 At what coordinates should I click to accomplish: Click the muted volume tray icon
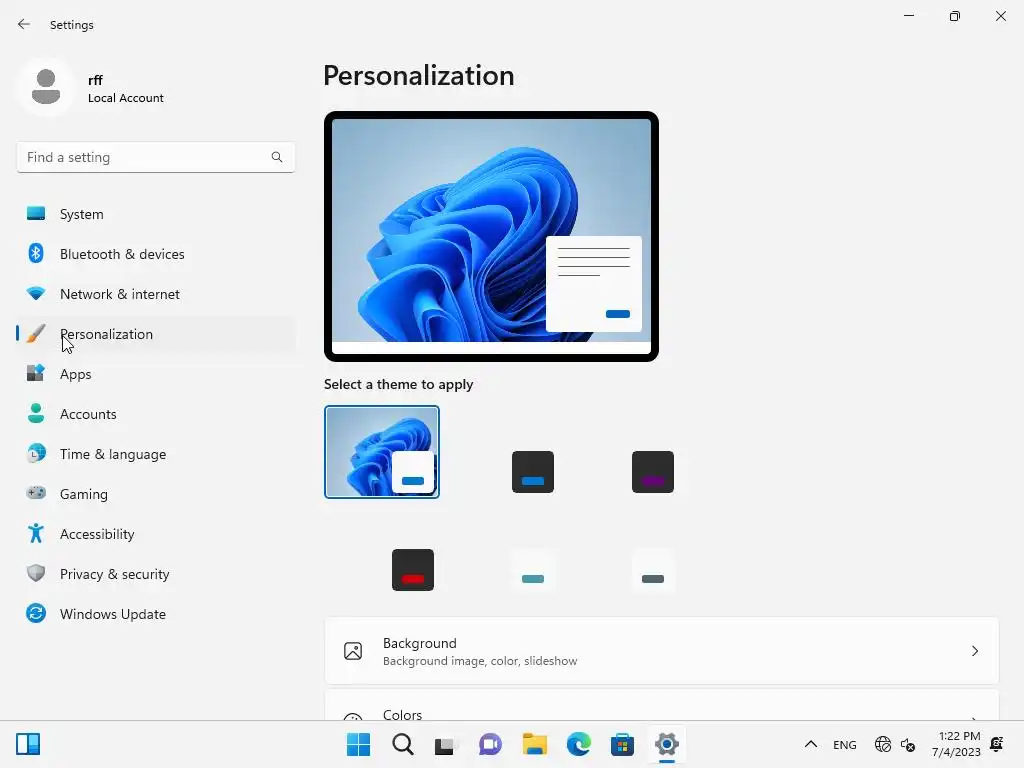(x=908, y=744)
